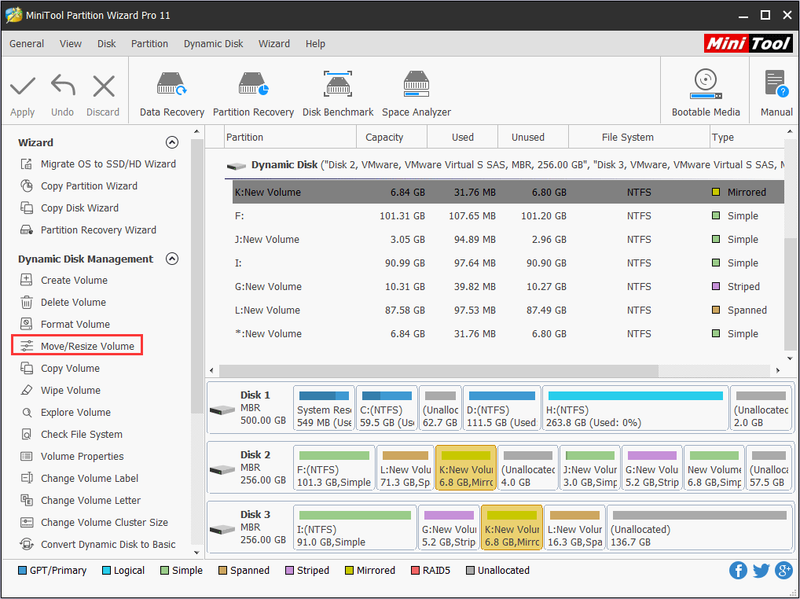
Task: Collapse the Wizard section chevron
Action: 172,142
